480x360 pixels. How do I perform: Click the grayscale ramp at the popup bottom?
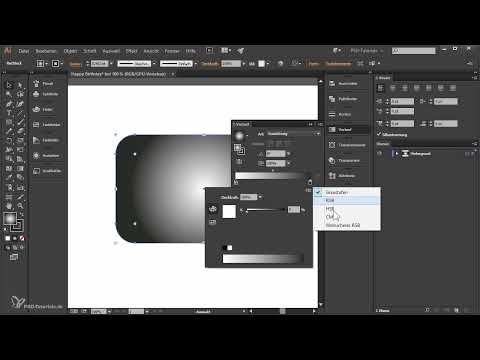(263, 258)
